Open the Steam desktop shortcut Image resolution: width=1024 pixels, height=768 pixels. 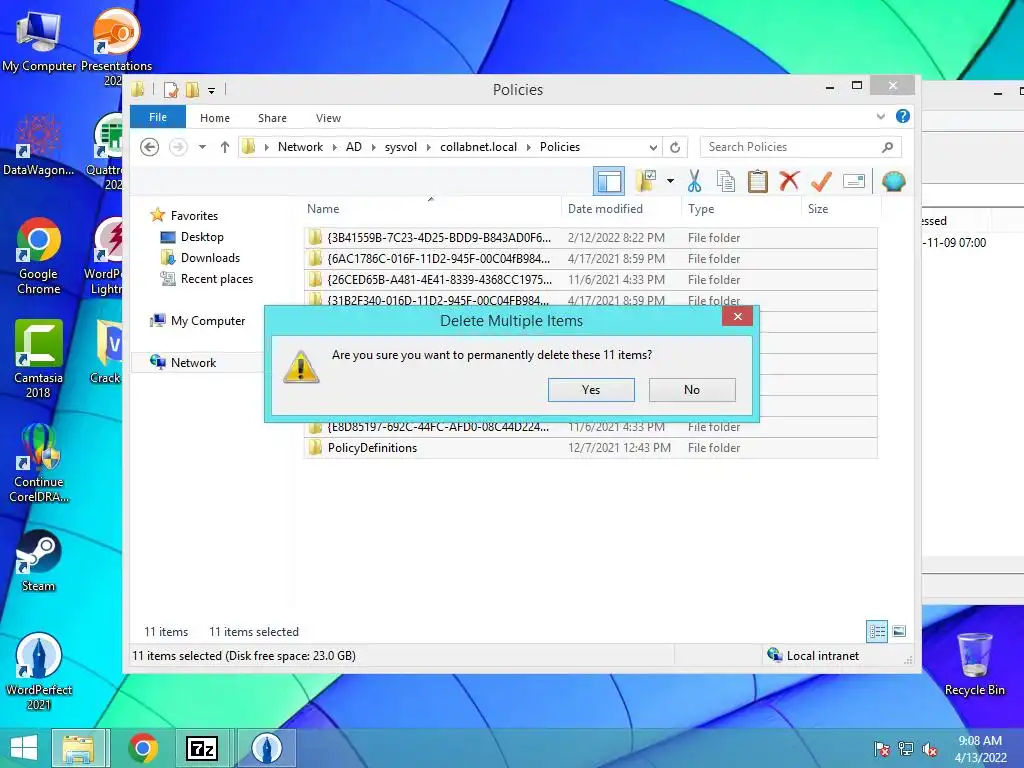[x=38, y=560]
